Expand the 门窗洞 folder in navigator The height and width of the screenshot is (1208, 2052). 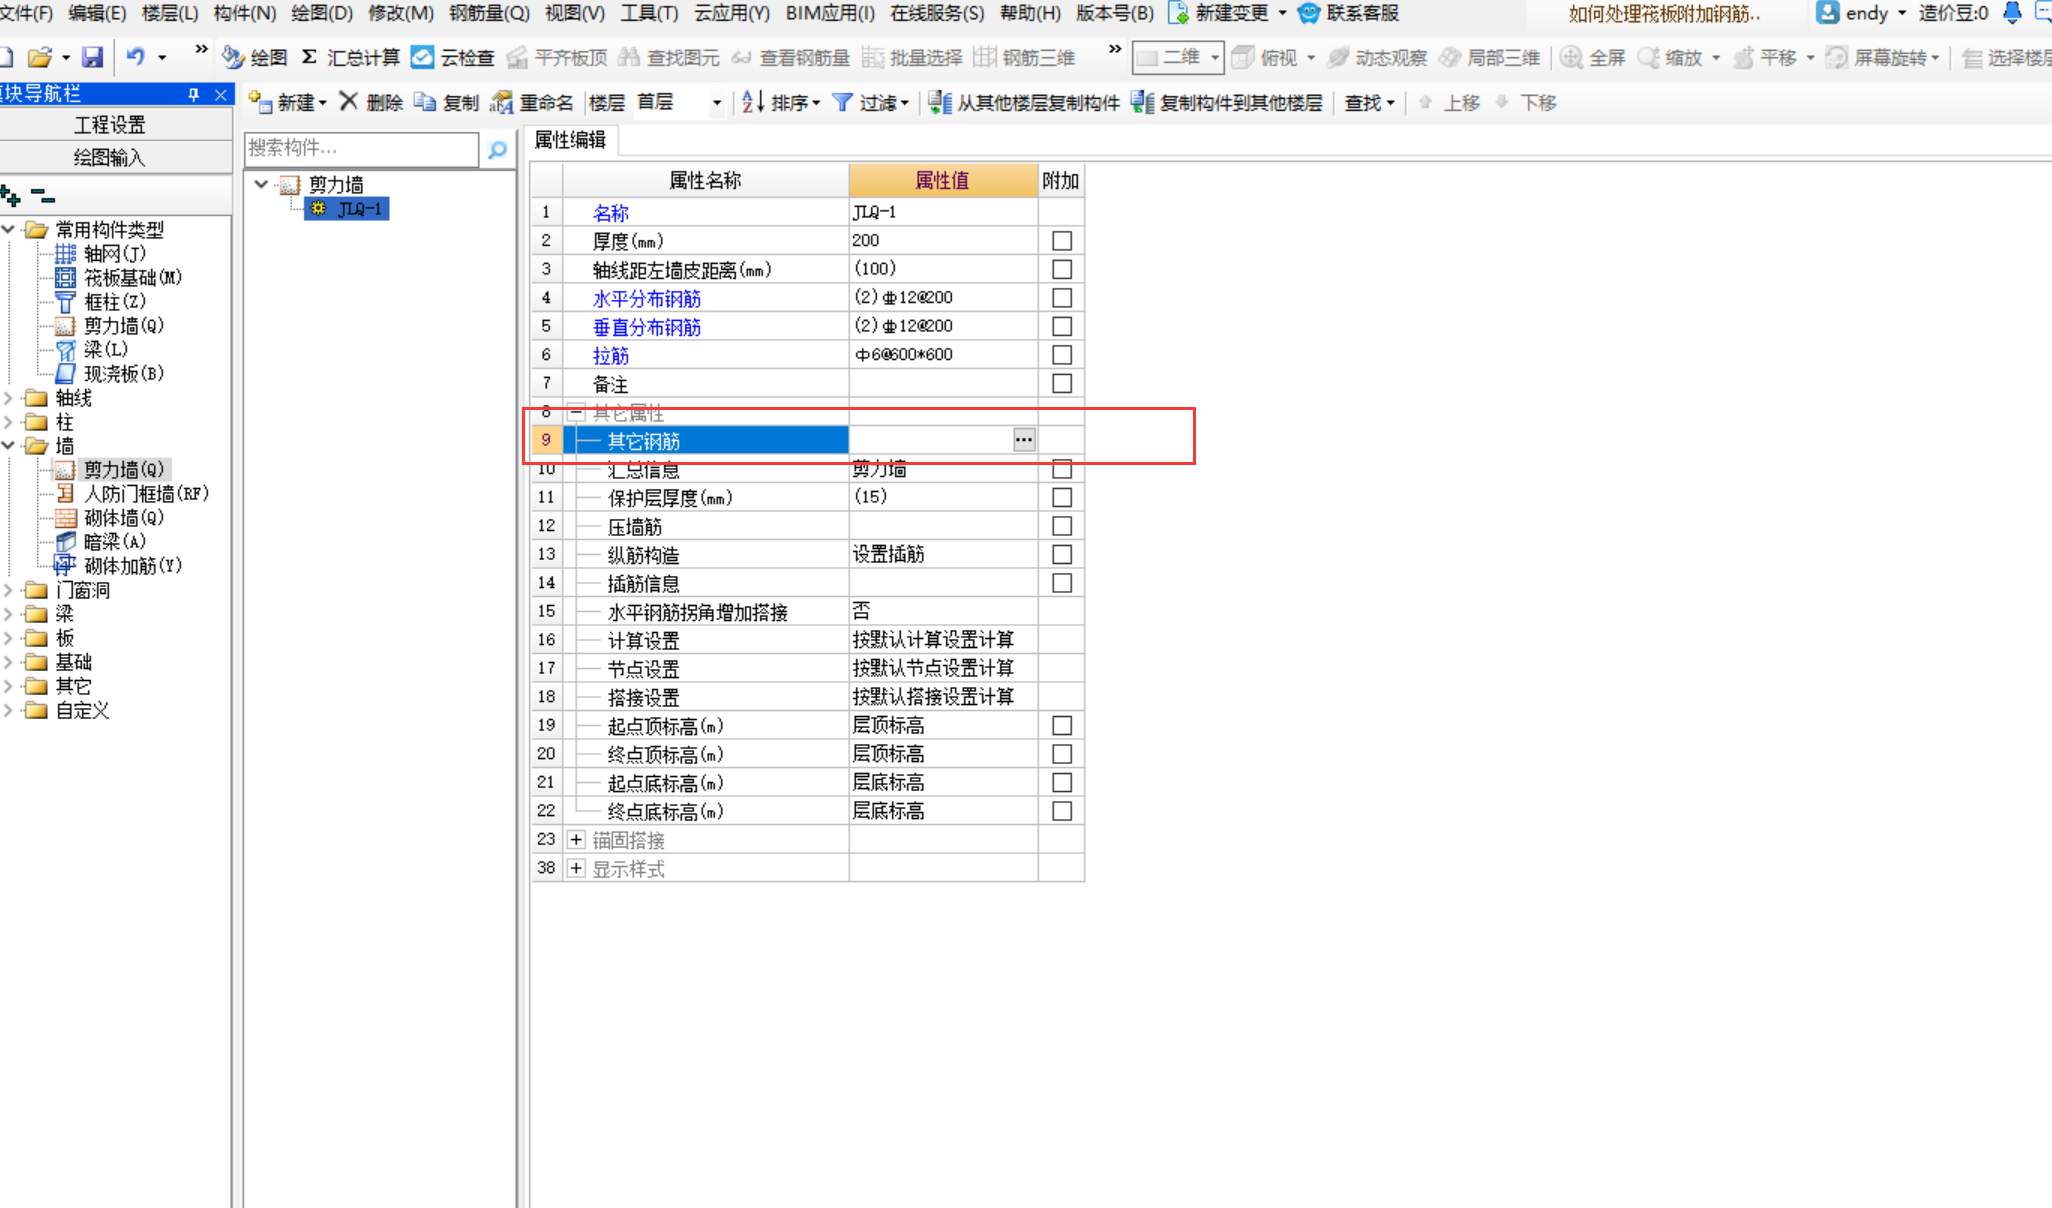point(8,590)
